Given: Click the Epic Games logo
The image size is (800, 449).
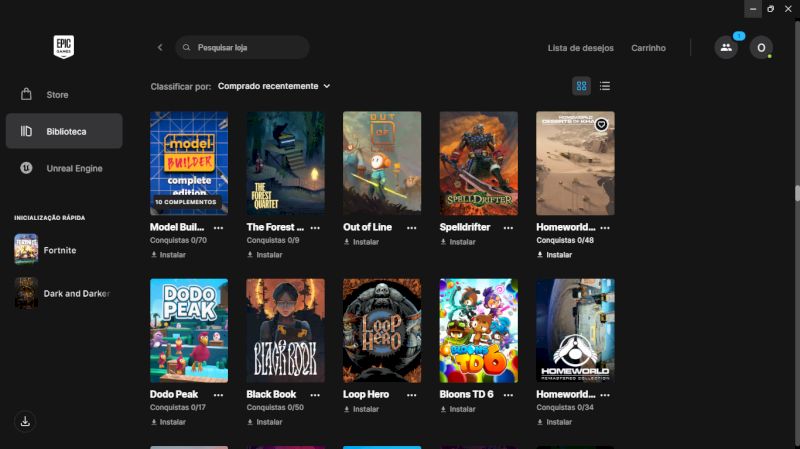Looking at the screenshot, I should pyautogui.click(x=65, y=47).
